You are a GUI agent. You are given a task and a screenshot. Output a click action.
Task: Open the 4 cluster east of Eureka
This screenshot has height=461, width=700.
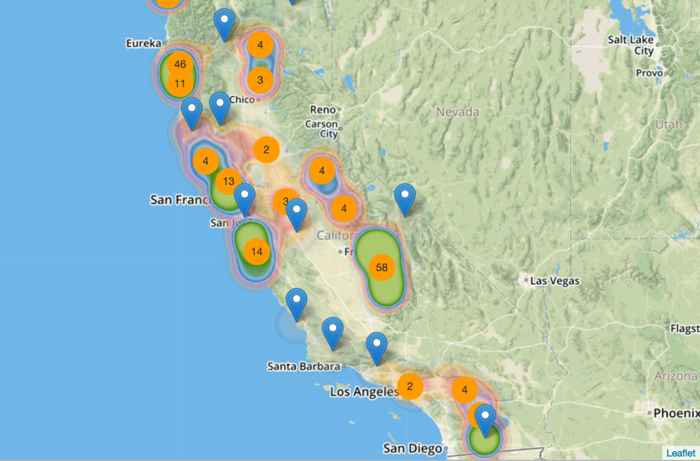click(260, 45)
